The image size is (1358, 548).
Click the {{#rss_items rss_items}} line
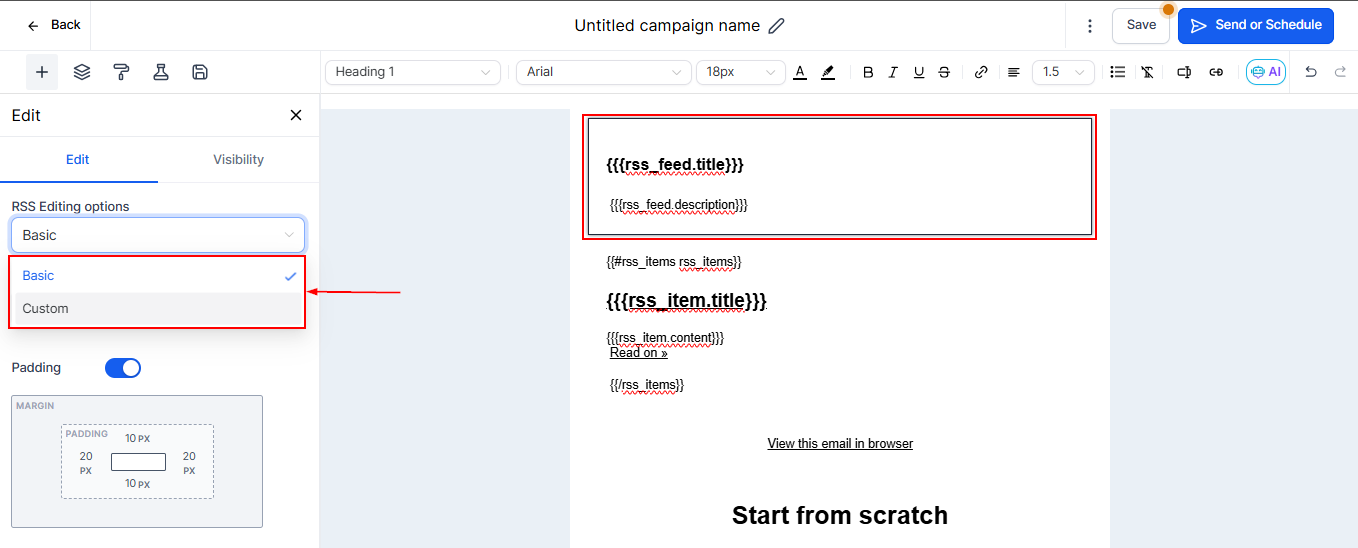pos(673,262)
